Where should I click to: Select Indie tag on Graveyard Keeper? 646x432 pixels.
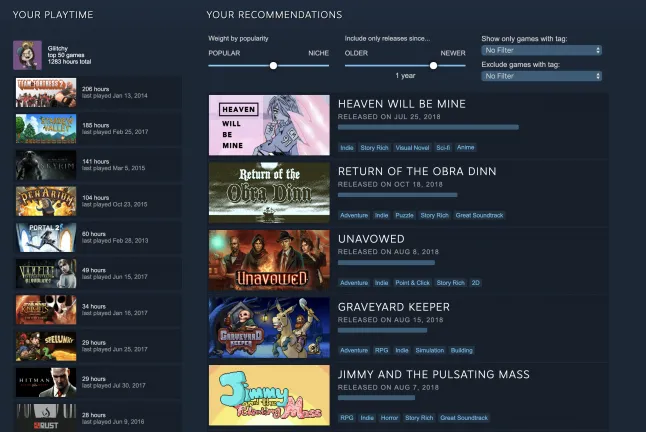(x=402, y=350)
